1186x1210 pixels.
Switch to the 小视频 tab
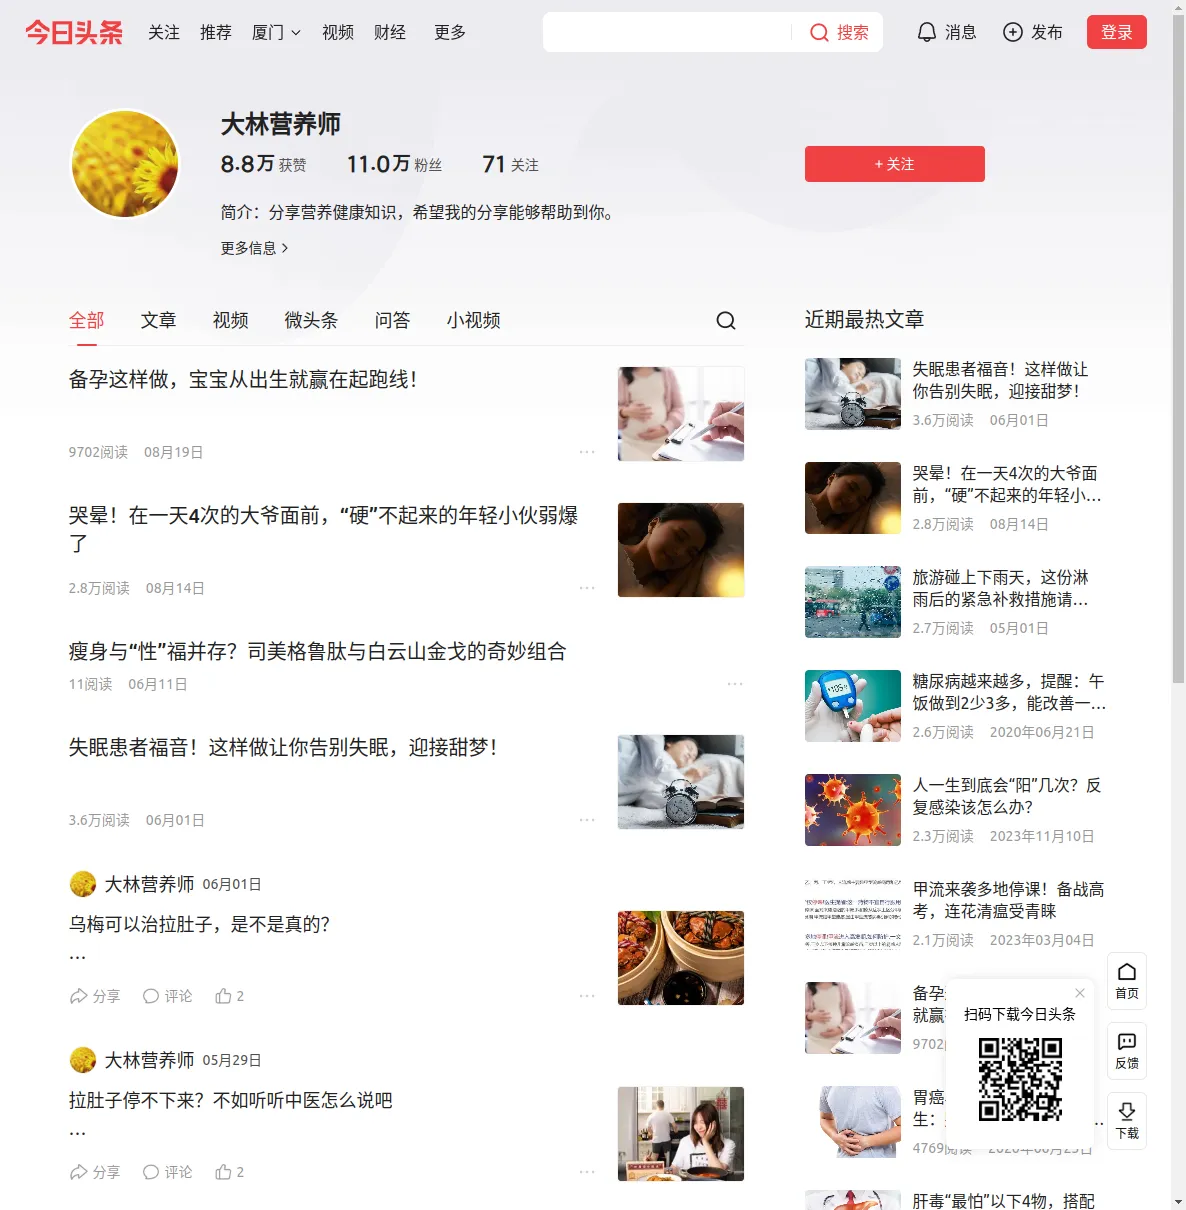473,320
